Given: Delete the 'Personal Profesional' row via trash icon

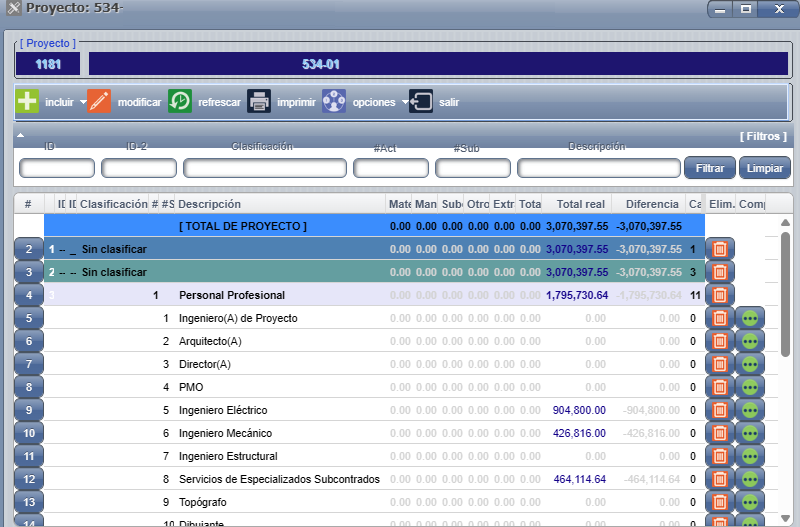Looking at the screenshot, I should click(x=719, y=295).
